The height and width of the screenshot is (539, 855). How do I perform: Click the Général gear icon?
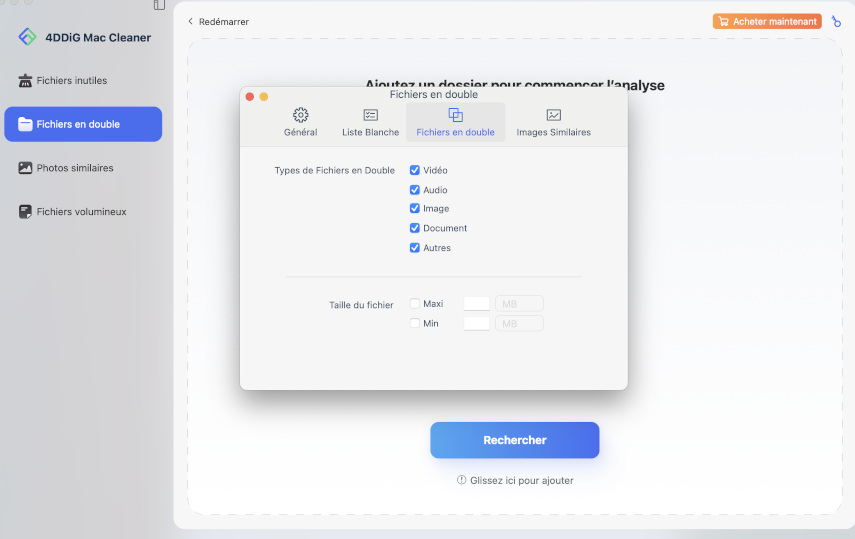[300, 115]
